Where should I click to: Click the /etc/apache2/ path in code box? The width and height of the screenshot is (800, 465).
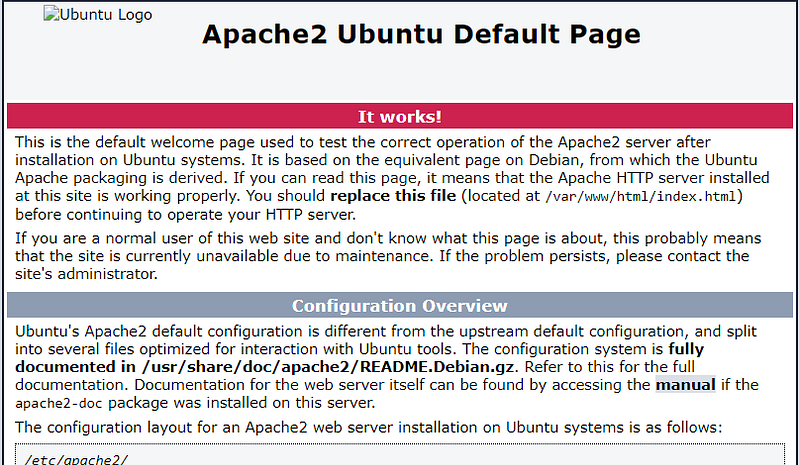pyautogui.click(x=76, y=459)
